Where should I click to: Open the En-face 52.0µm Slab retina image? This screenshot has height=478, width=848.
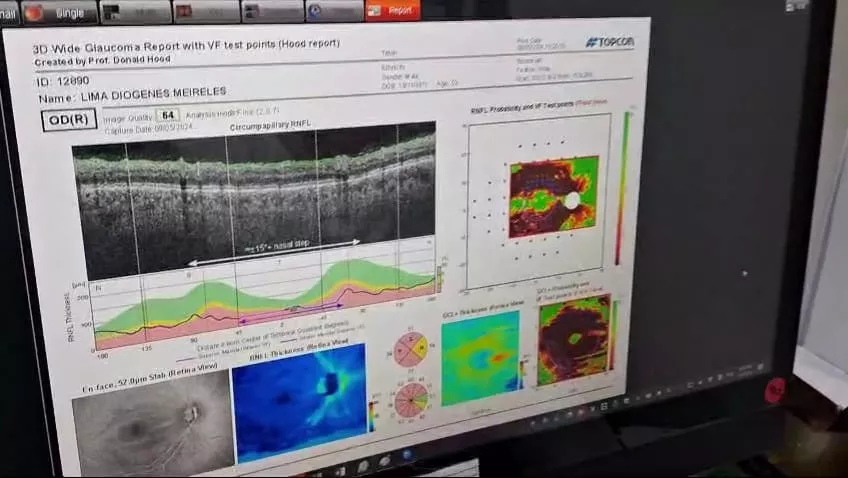click(153, 424)
